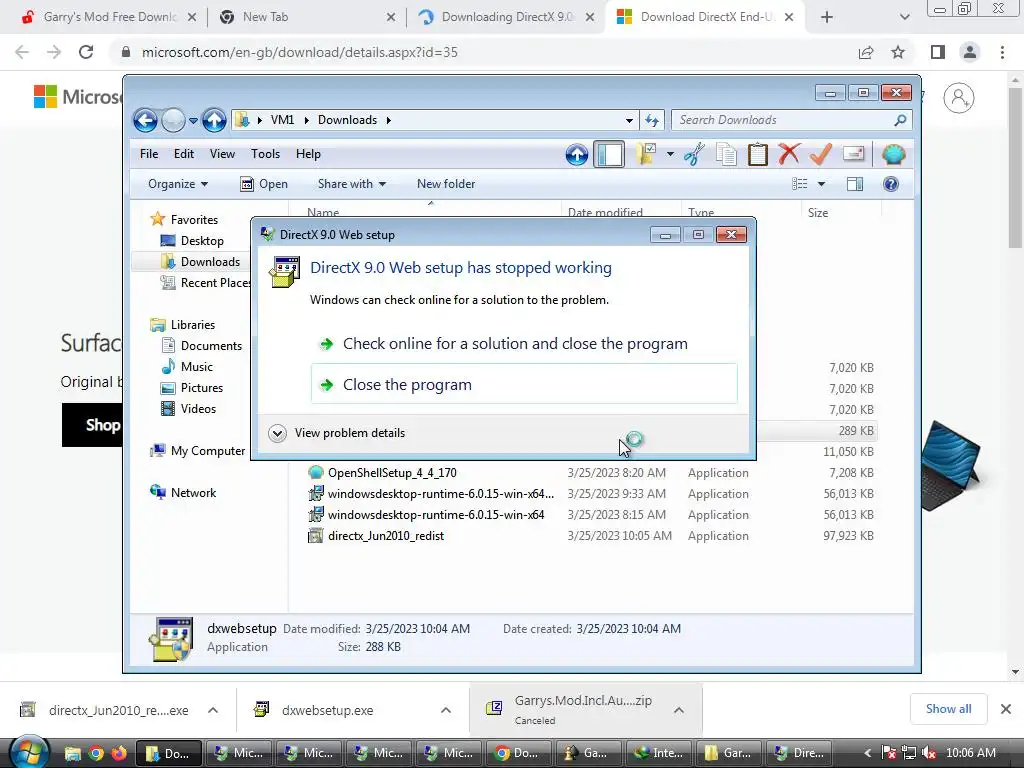Change your view icon in Explorer
This screenshot has height=768, width=1024.
(800, 184)
